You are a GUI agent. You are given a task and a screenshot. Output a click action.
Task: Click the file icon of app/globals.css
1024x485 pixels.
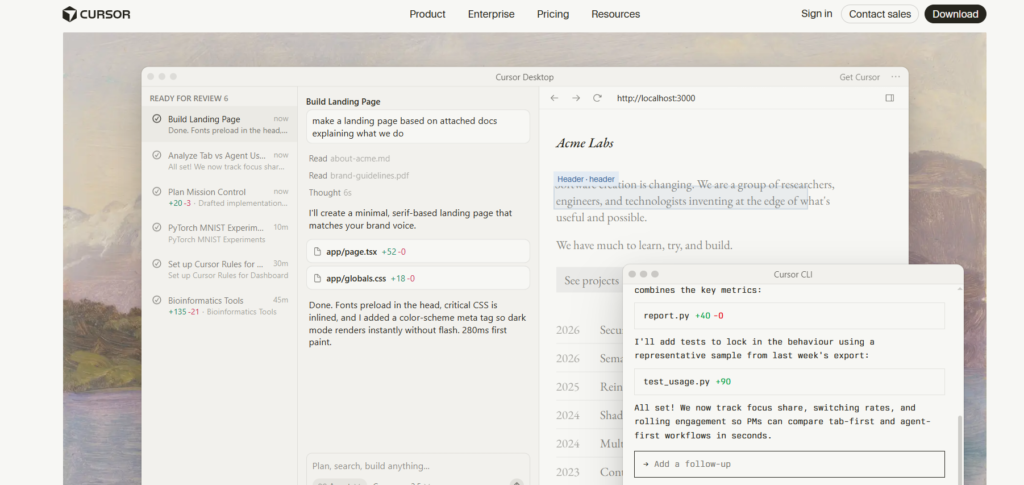tap(317, 278)
